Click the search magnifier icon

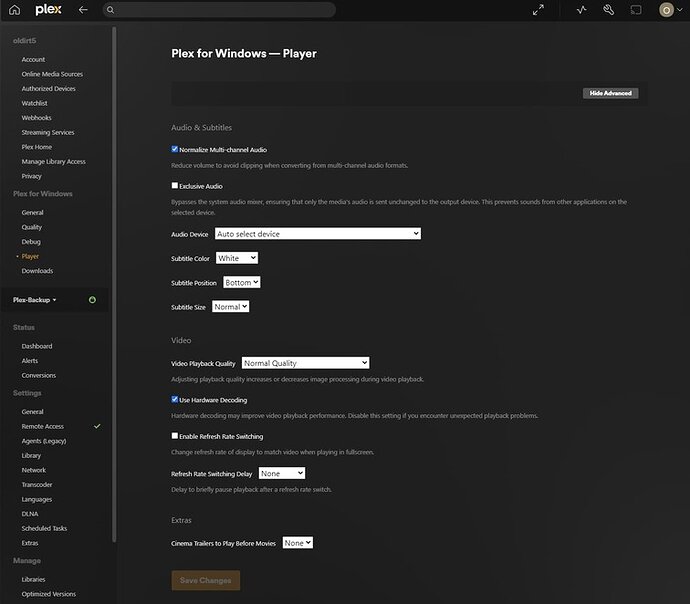click(110, 10)
